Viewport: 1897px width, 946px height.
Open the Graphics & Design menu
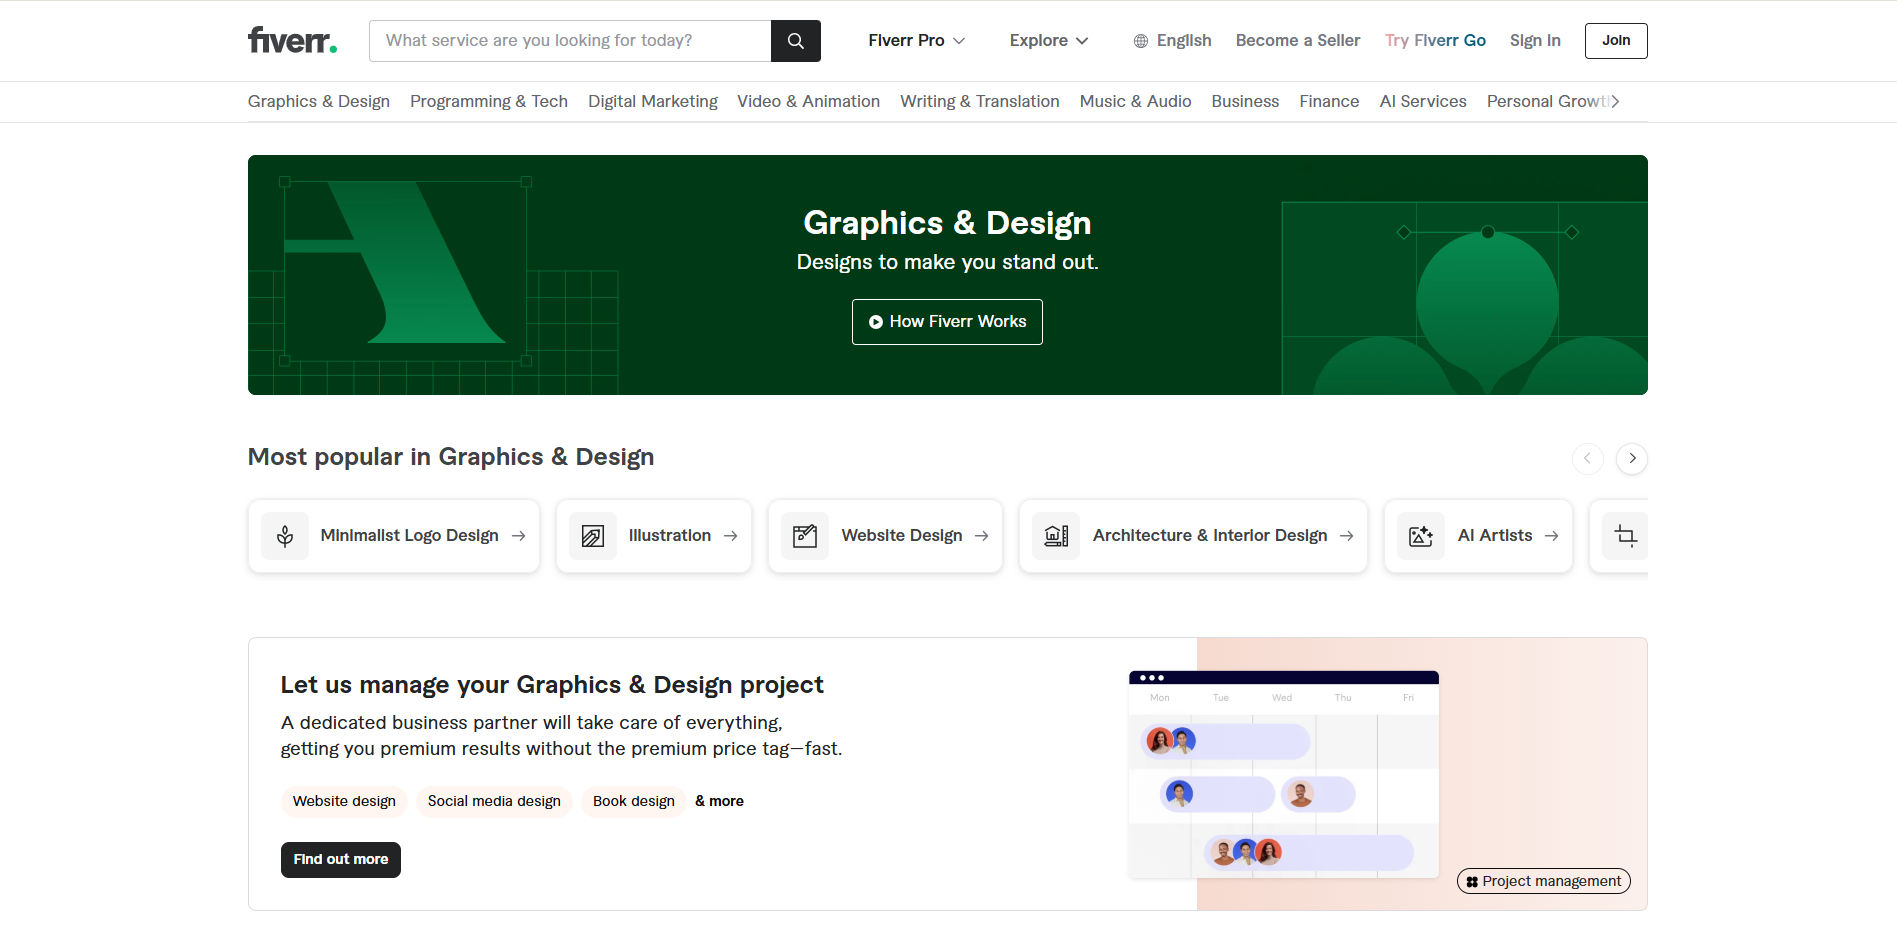pyautogui.click(x=318, y=101)
